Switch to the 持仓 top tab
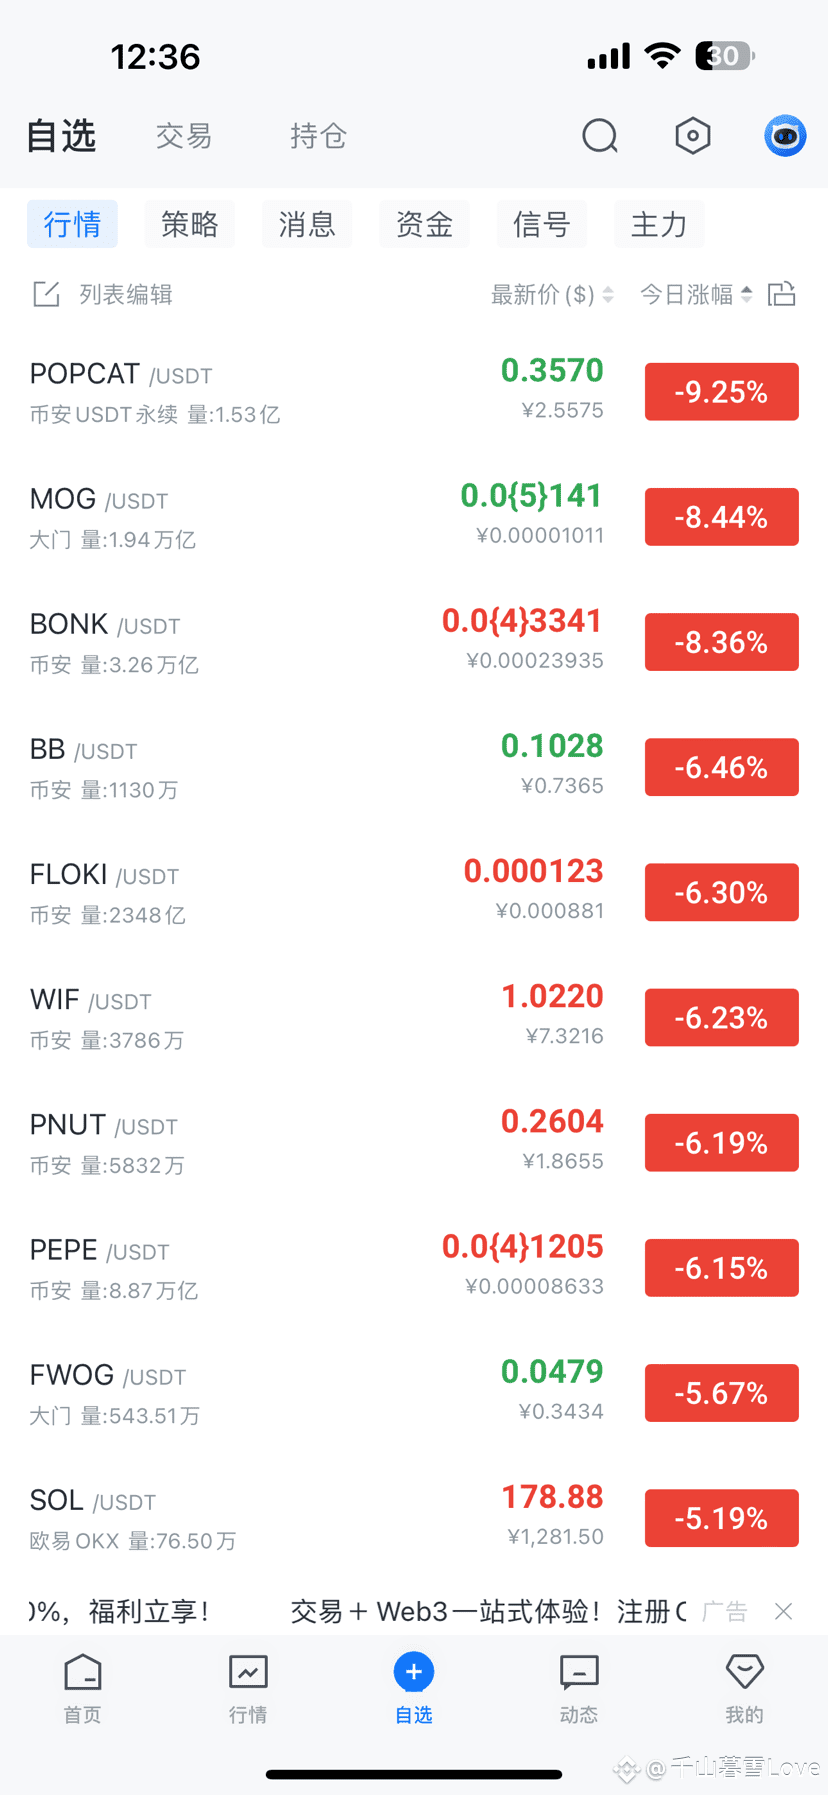Screen dimensions: 828x1795 318,136
